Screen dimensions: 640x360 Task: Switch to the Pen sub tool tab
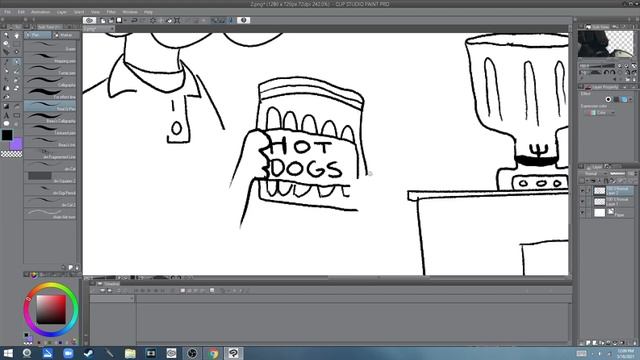click(x=38, y=36)
